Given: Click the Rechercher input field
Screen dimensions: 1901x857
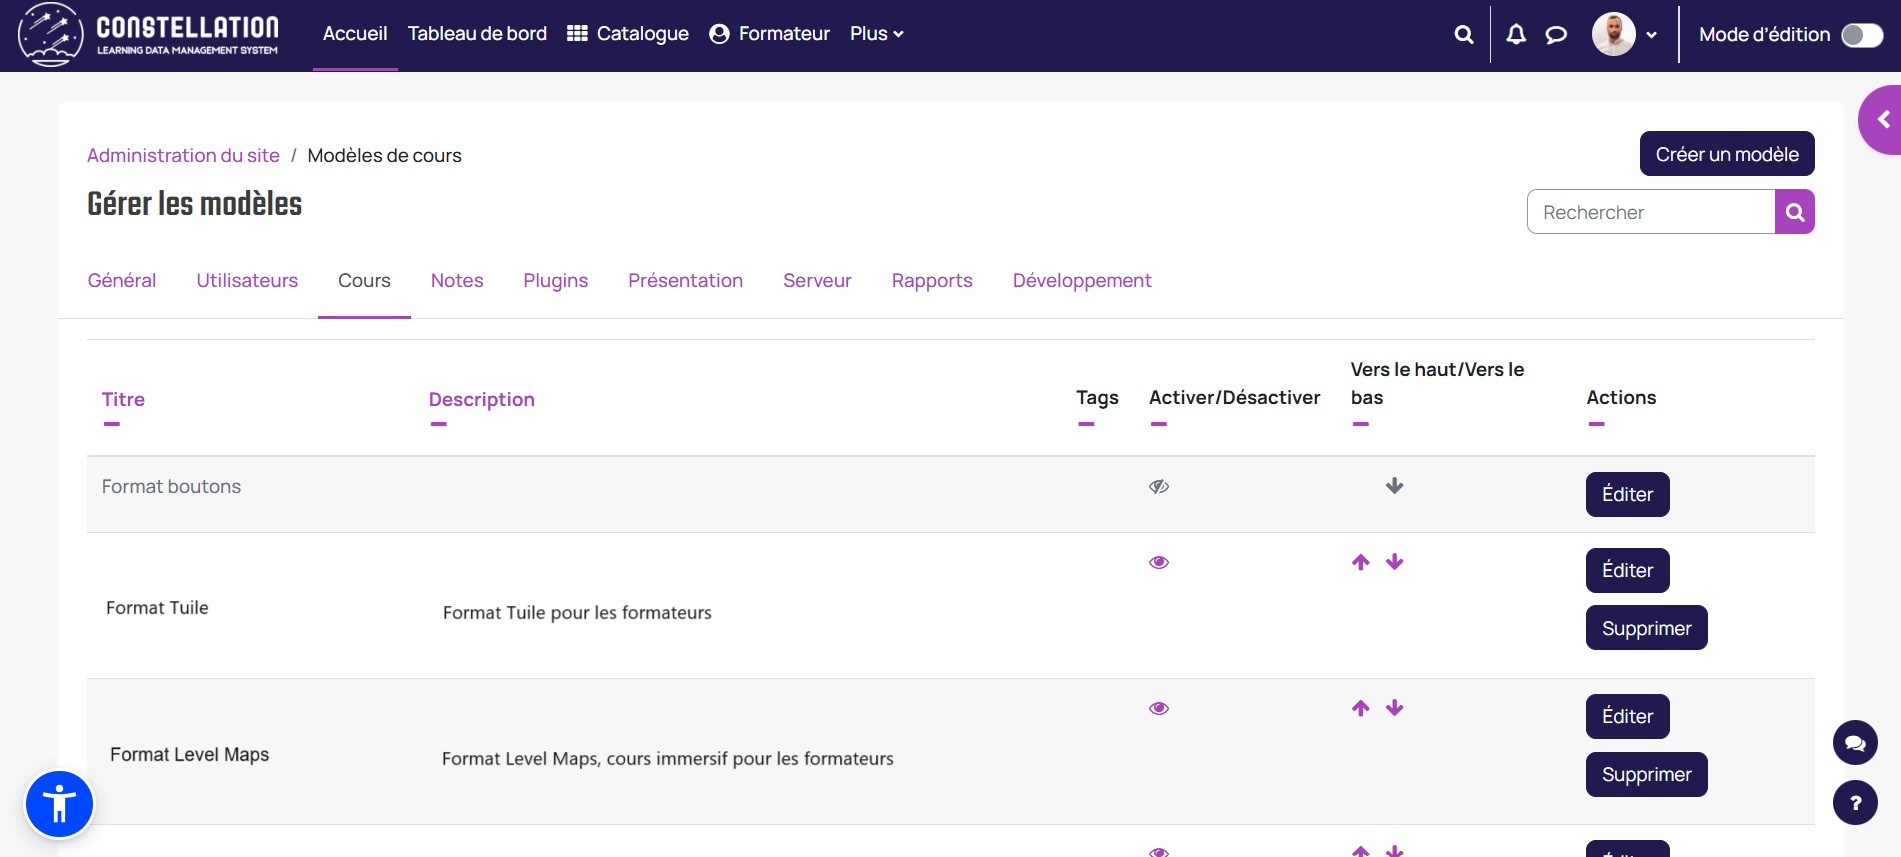Looking at the screenshot, I should 1650,212.
